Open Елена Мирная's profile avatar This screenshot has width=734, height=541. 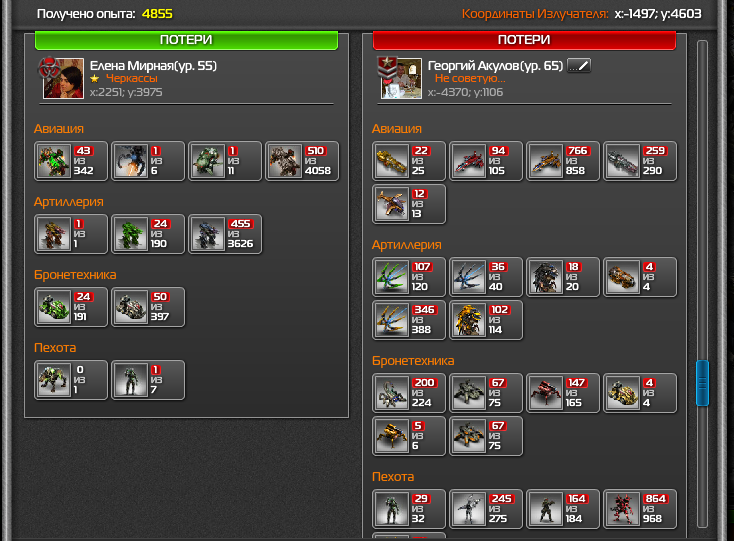click(64, 78)
